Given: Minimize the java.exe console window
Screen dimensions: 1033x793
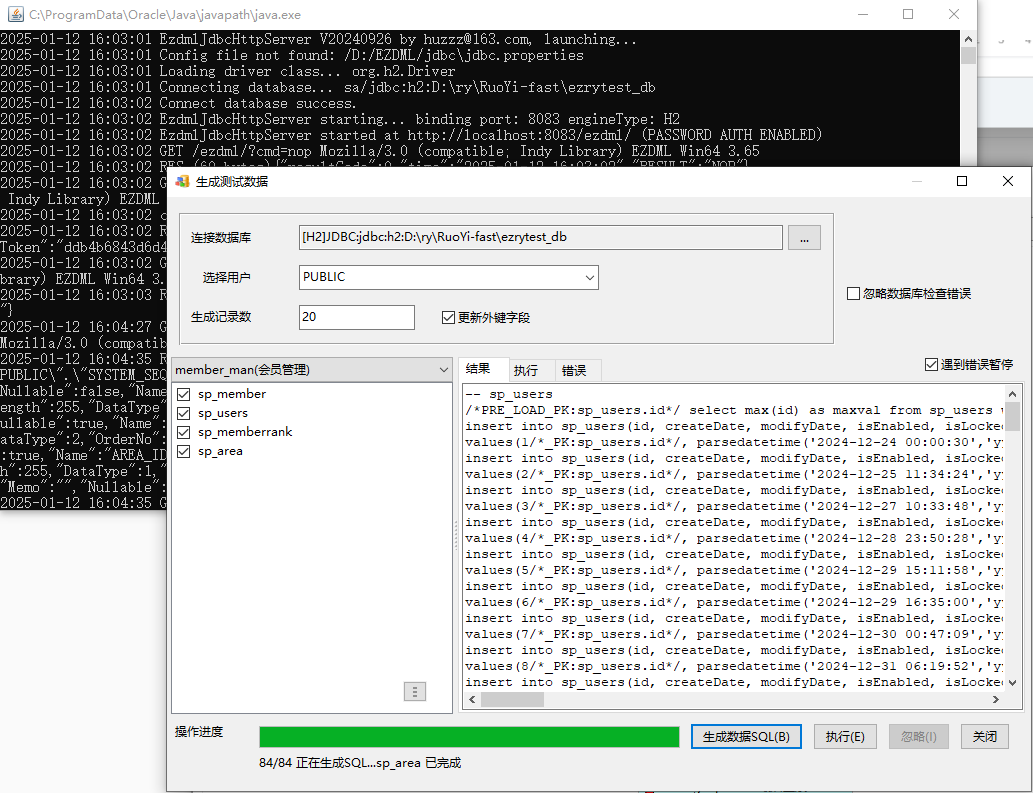Looking at the screenshot, I should tap(862, 15).
